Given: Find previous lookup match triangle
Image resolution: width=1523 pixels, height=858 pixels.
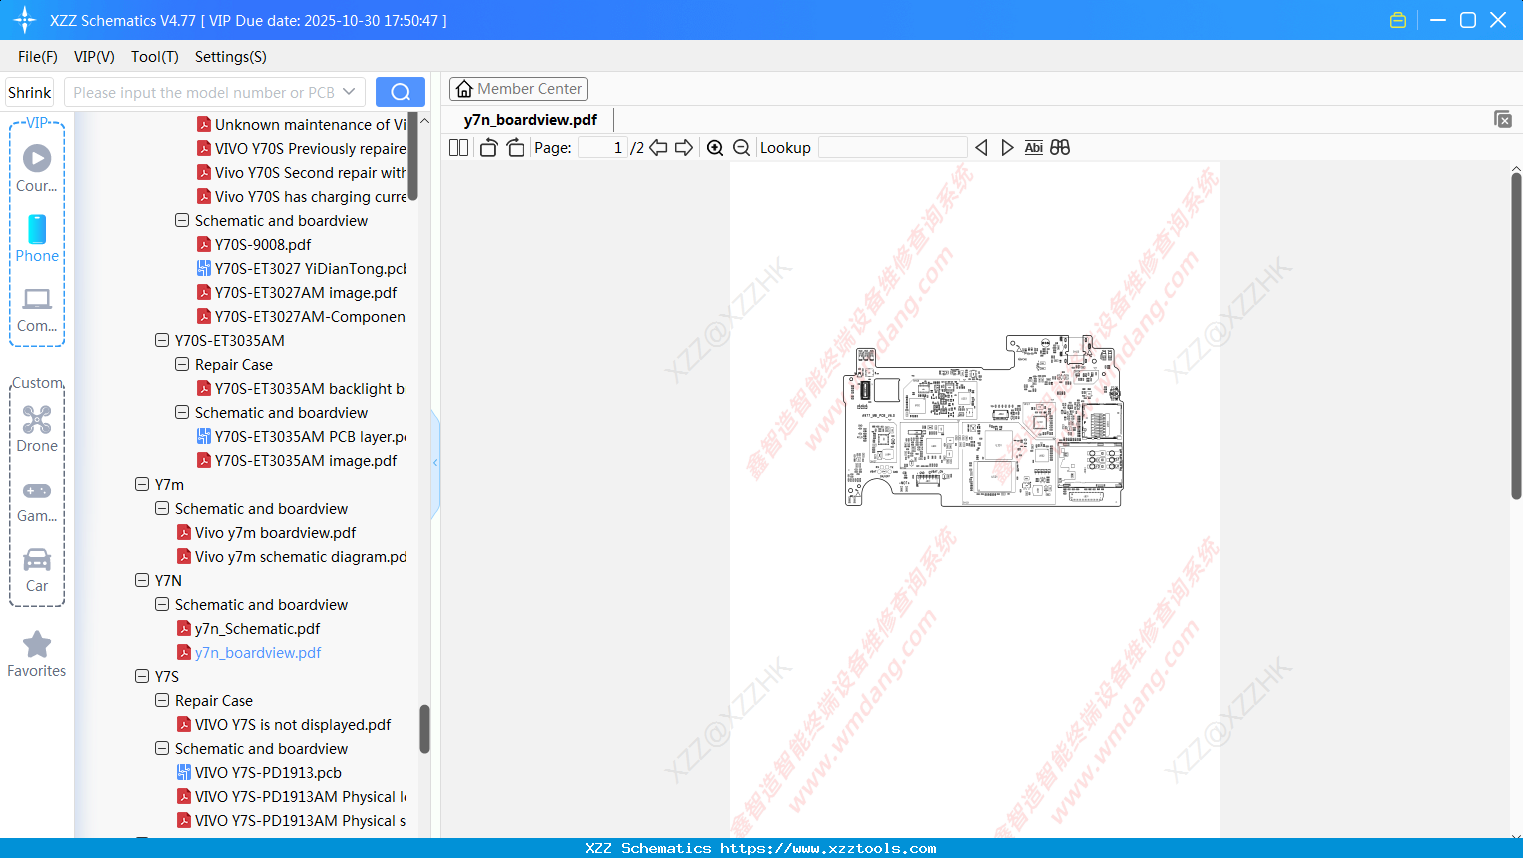Looking at the screenshot, I should click(981, 148).
